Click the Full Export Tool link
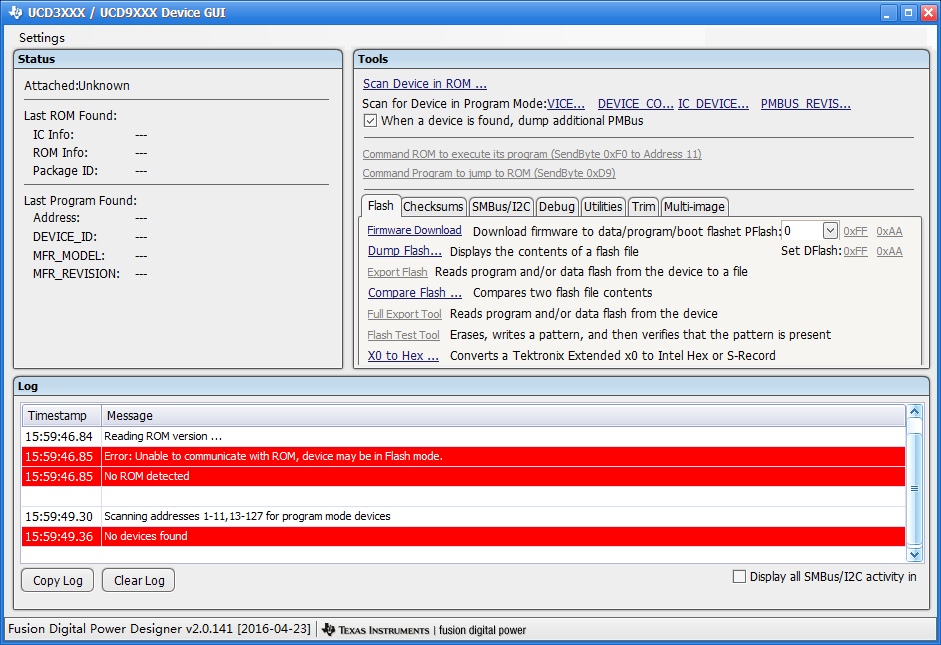The height and width of the screenshot is (645, 941). point(404,314)
